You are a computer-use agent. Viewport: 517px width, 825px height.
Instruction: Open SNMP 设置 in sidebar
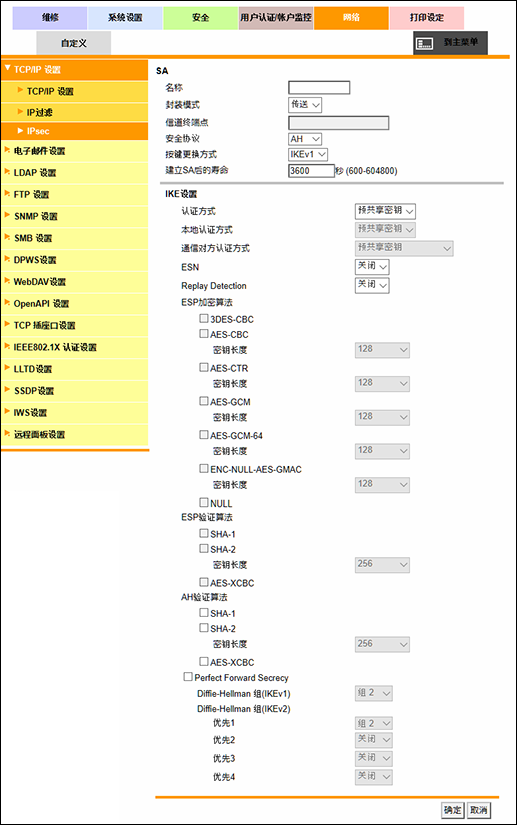(x=75, y=216)
